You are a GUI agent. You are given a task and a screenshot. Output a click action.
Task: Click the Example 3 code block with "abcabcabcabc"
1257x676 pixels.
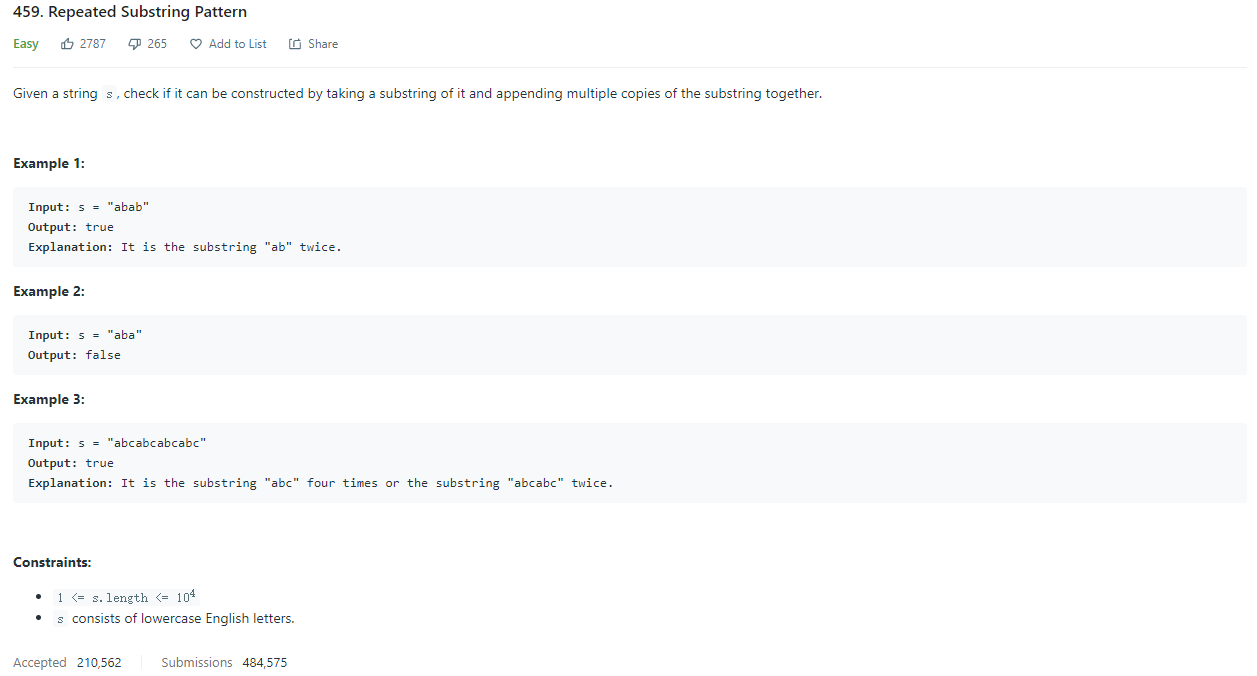(x=630, y=463)
